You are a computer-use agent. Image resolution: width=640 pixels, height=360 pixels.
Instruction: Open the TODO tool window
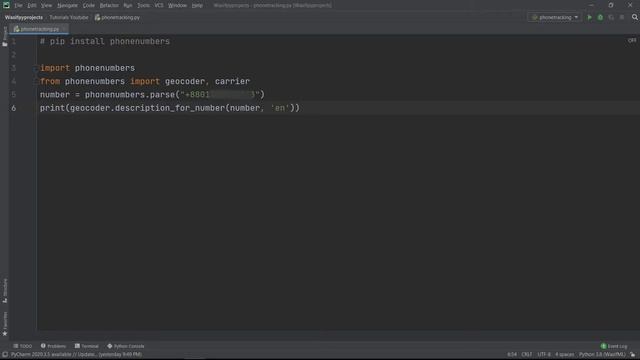(22, 346)
